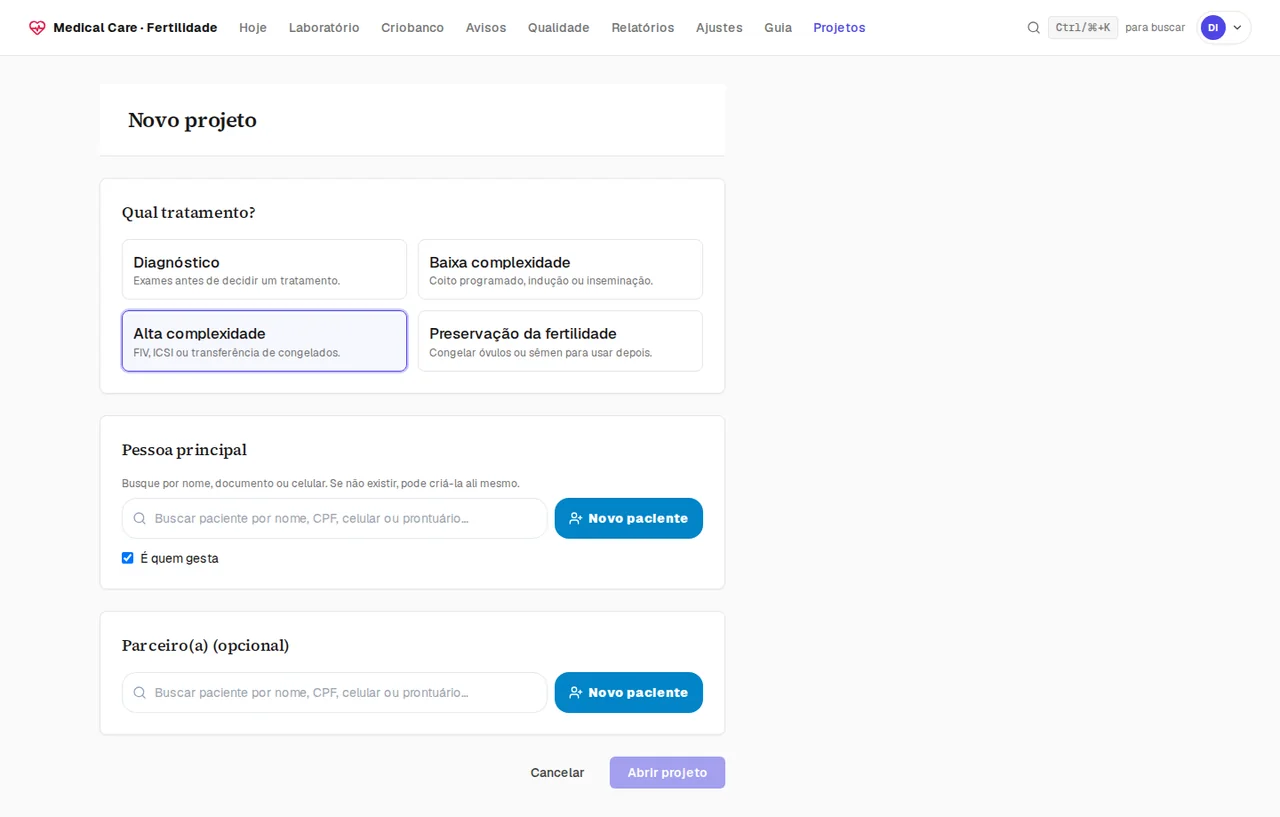
Task: Expand the user account menu chevron
Action: (1237, 28)
